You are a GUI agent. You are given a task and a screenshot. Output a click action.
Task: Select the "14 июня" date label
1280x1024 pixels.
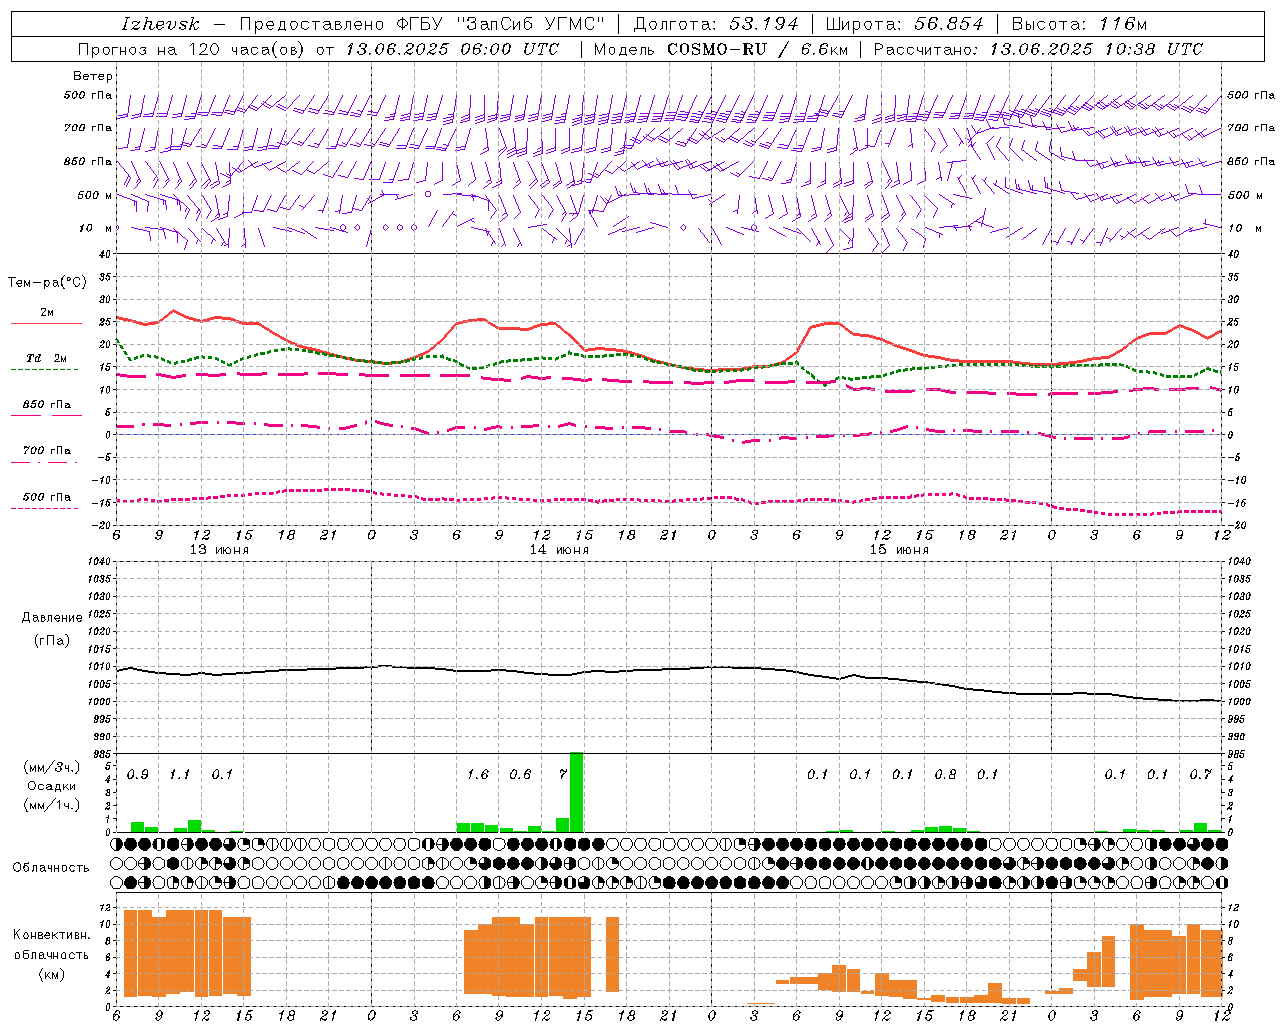pos(559,550)
